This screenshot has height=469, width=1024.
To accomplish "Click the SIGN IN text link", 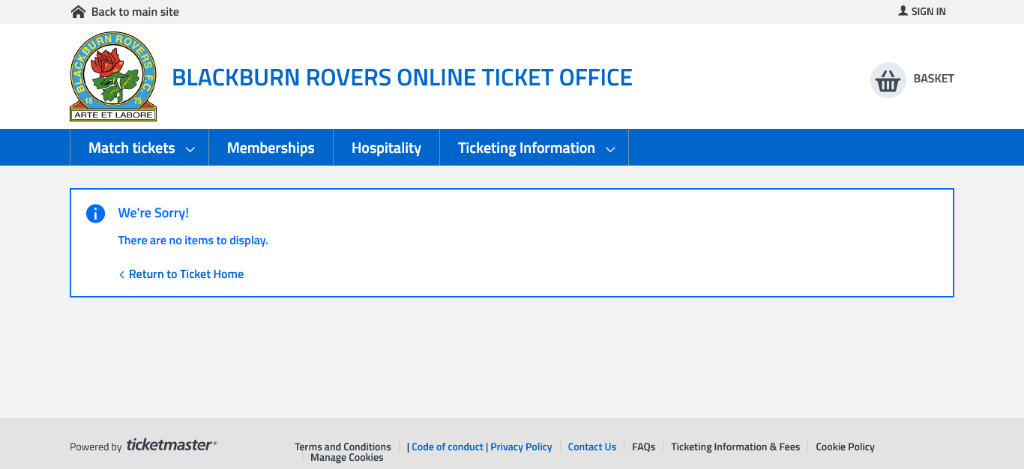I will click(x=928, y=12).
